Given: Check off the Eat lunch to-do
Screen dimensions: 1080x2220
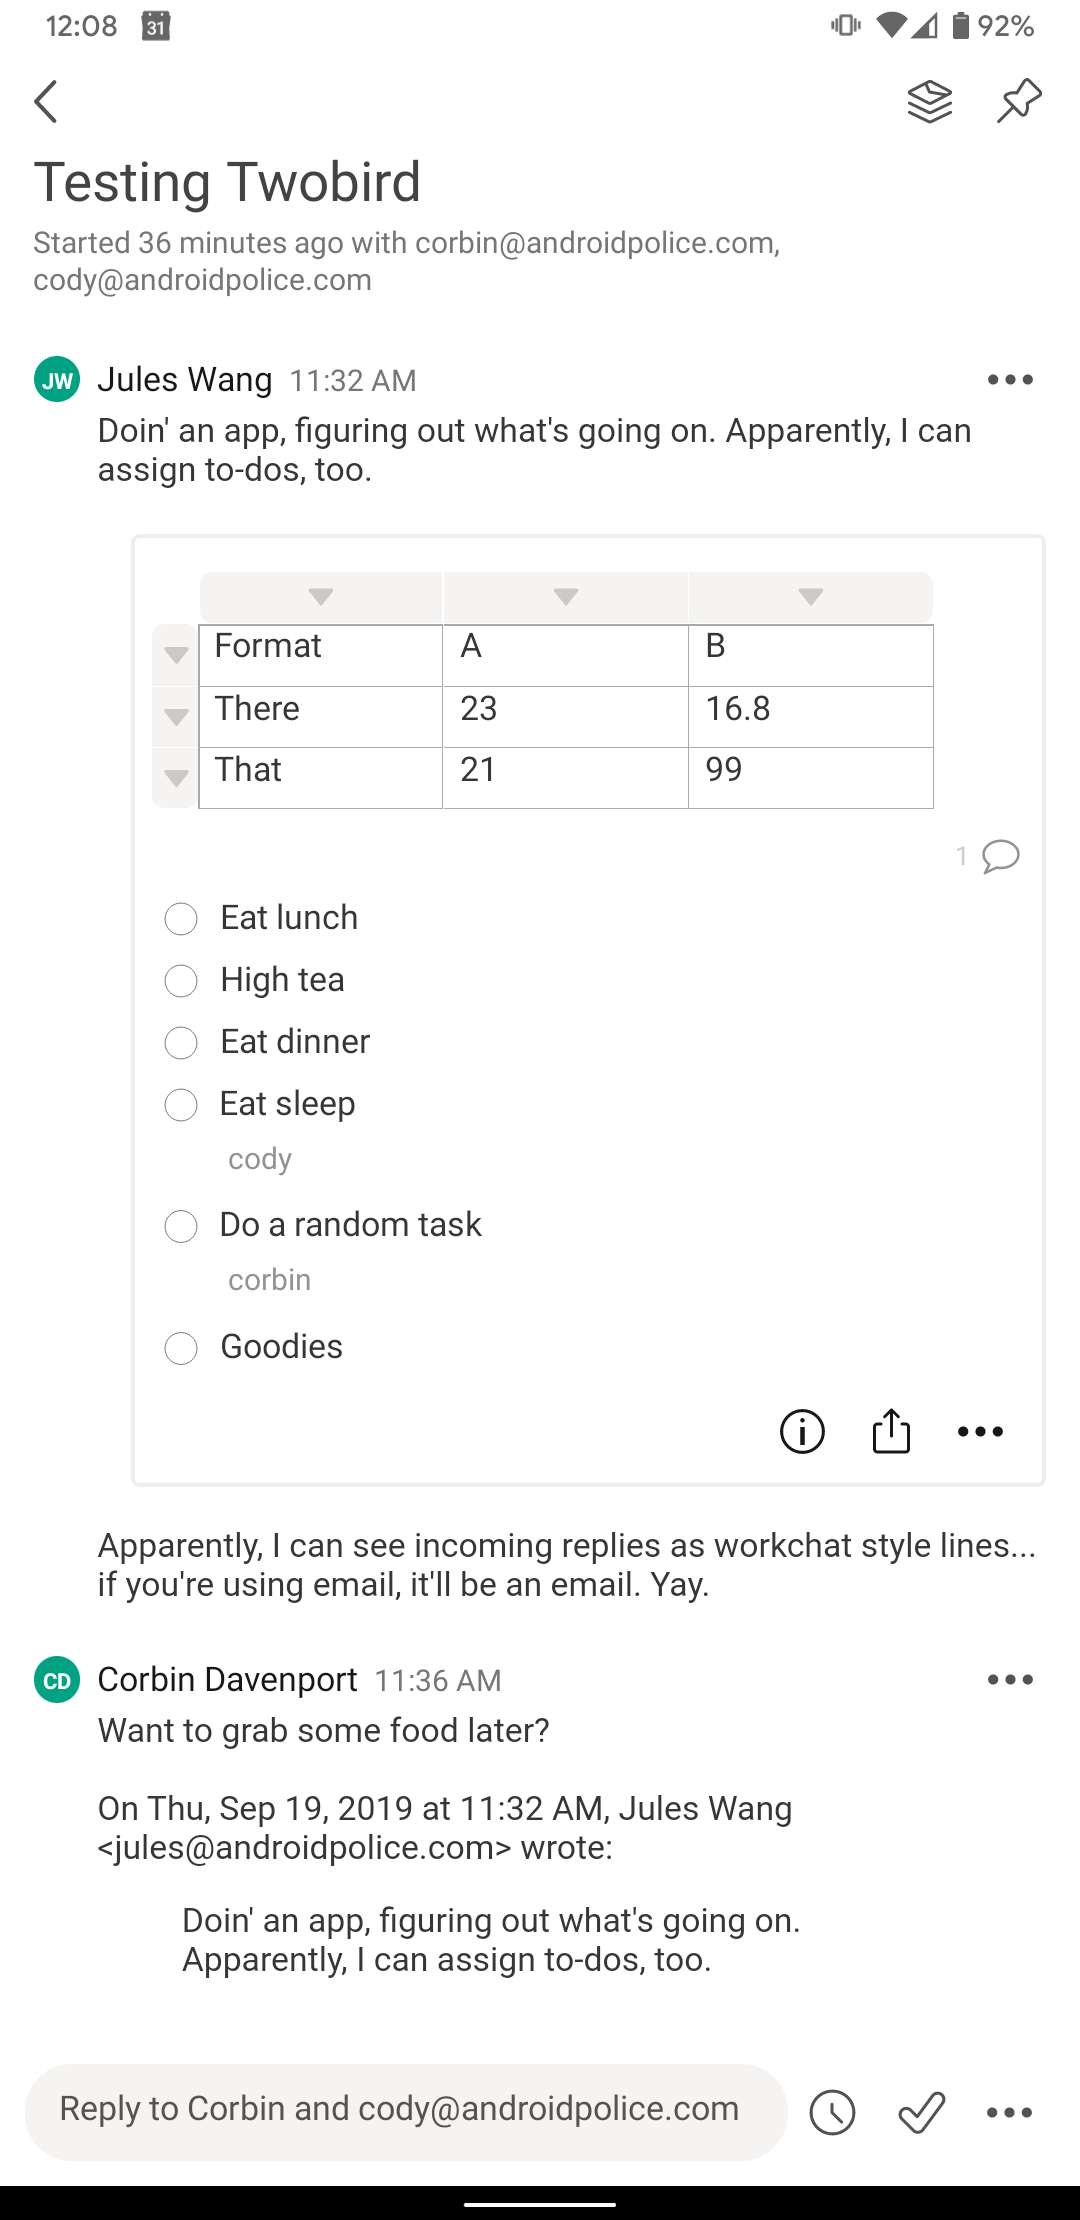Looking at the screenshot, I should point(181,919).
